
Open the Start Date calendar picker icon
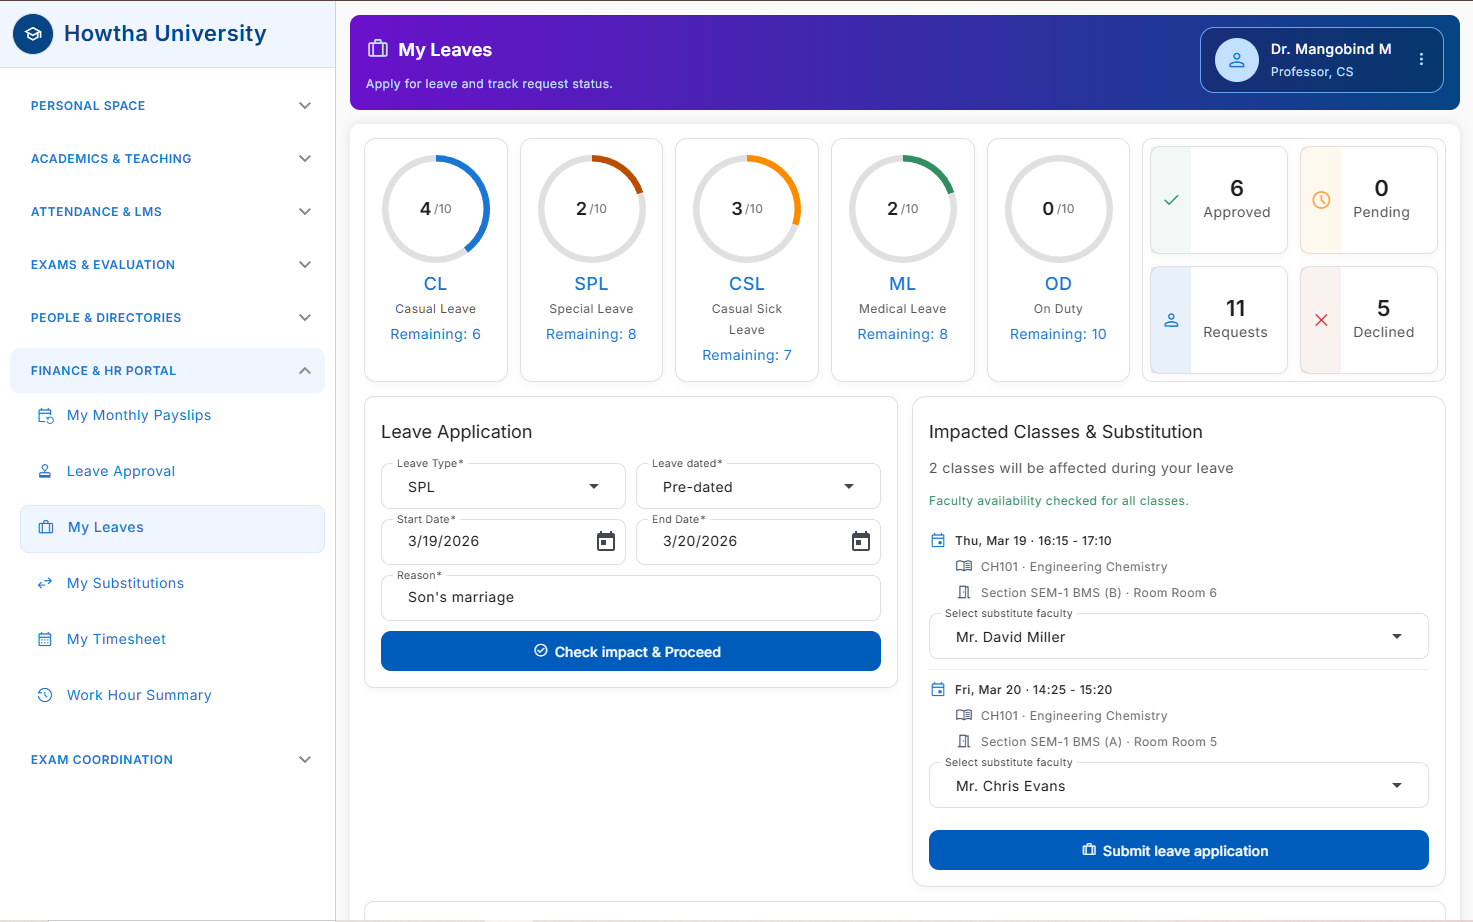click(x=606, y=541)
